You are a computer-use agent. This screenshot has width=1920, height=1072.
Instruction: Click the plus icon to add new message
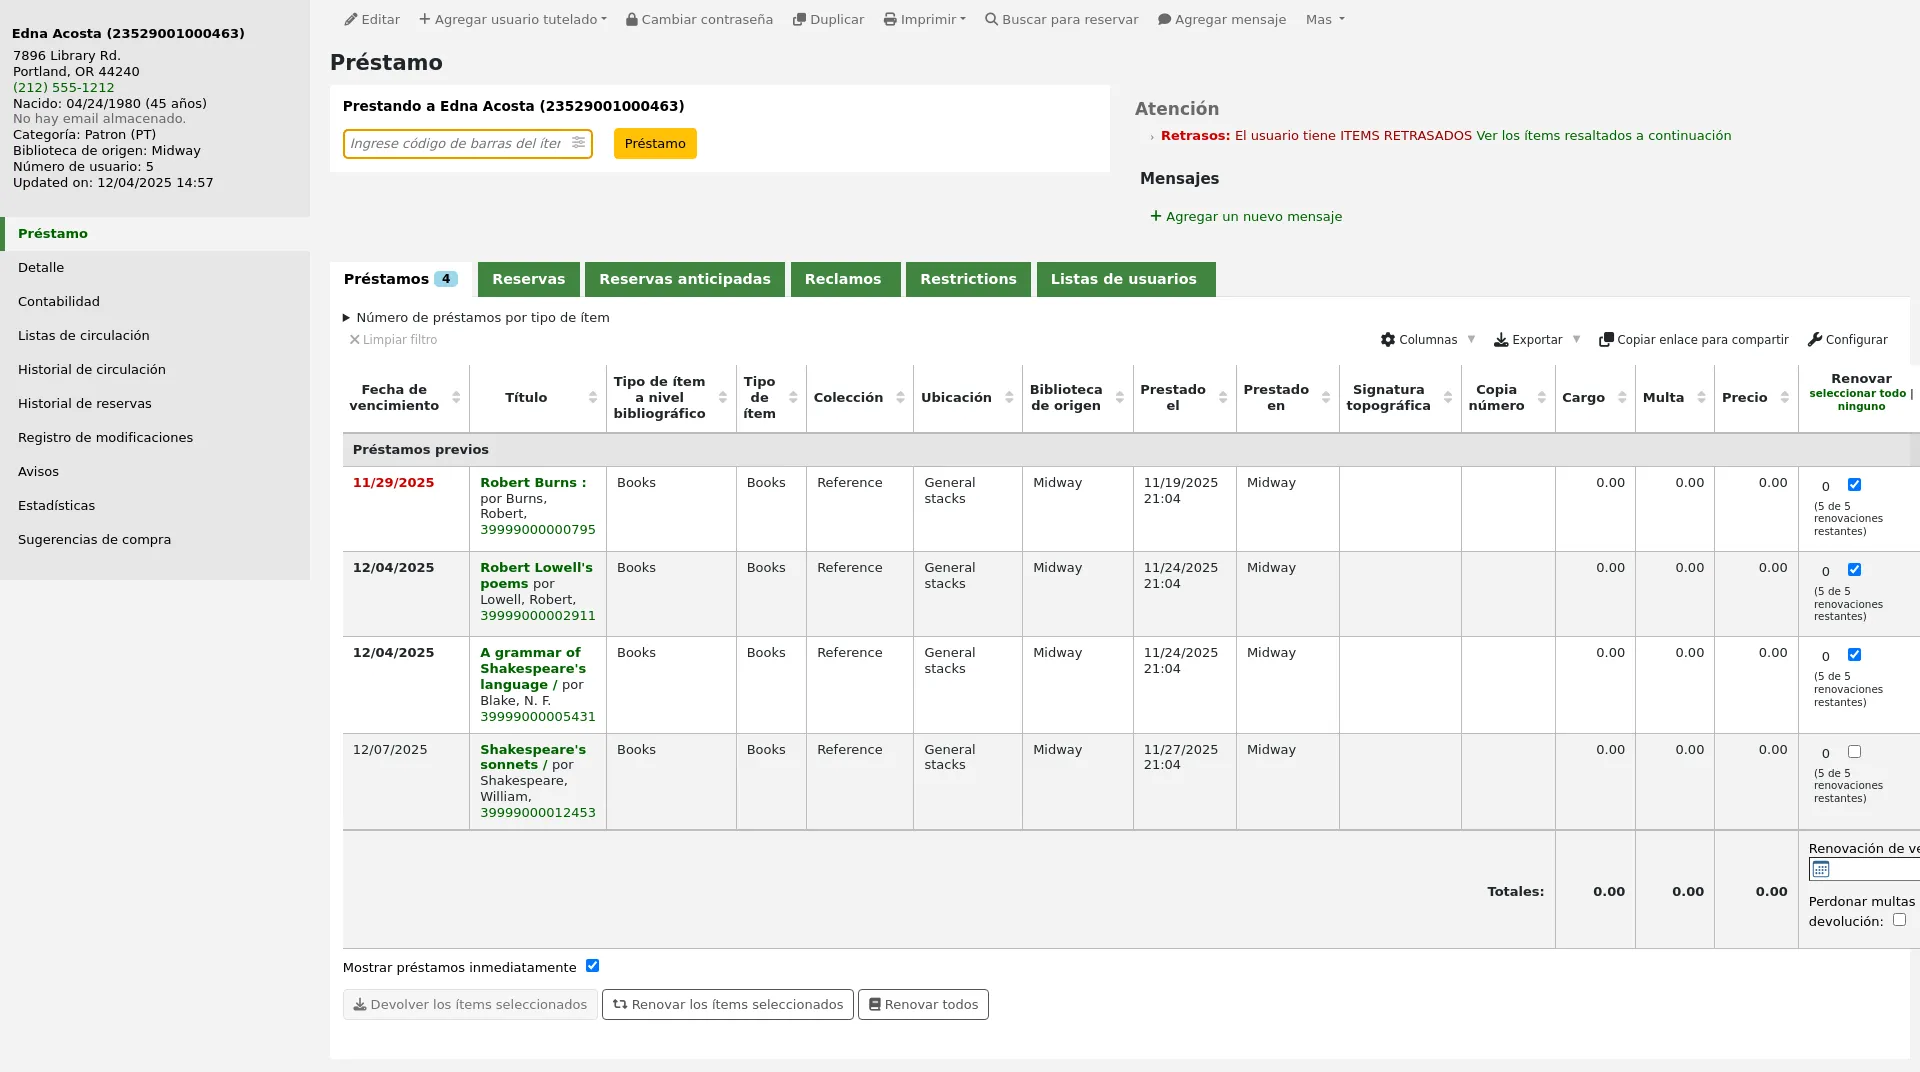[x=1156, y=216]
